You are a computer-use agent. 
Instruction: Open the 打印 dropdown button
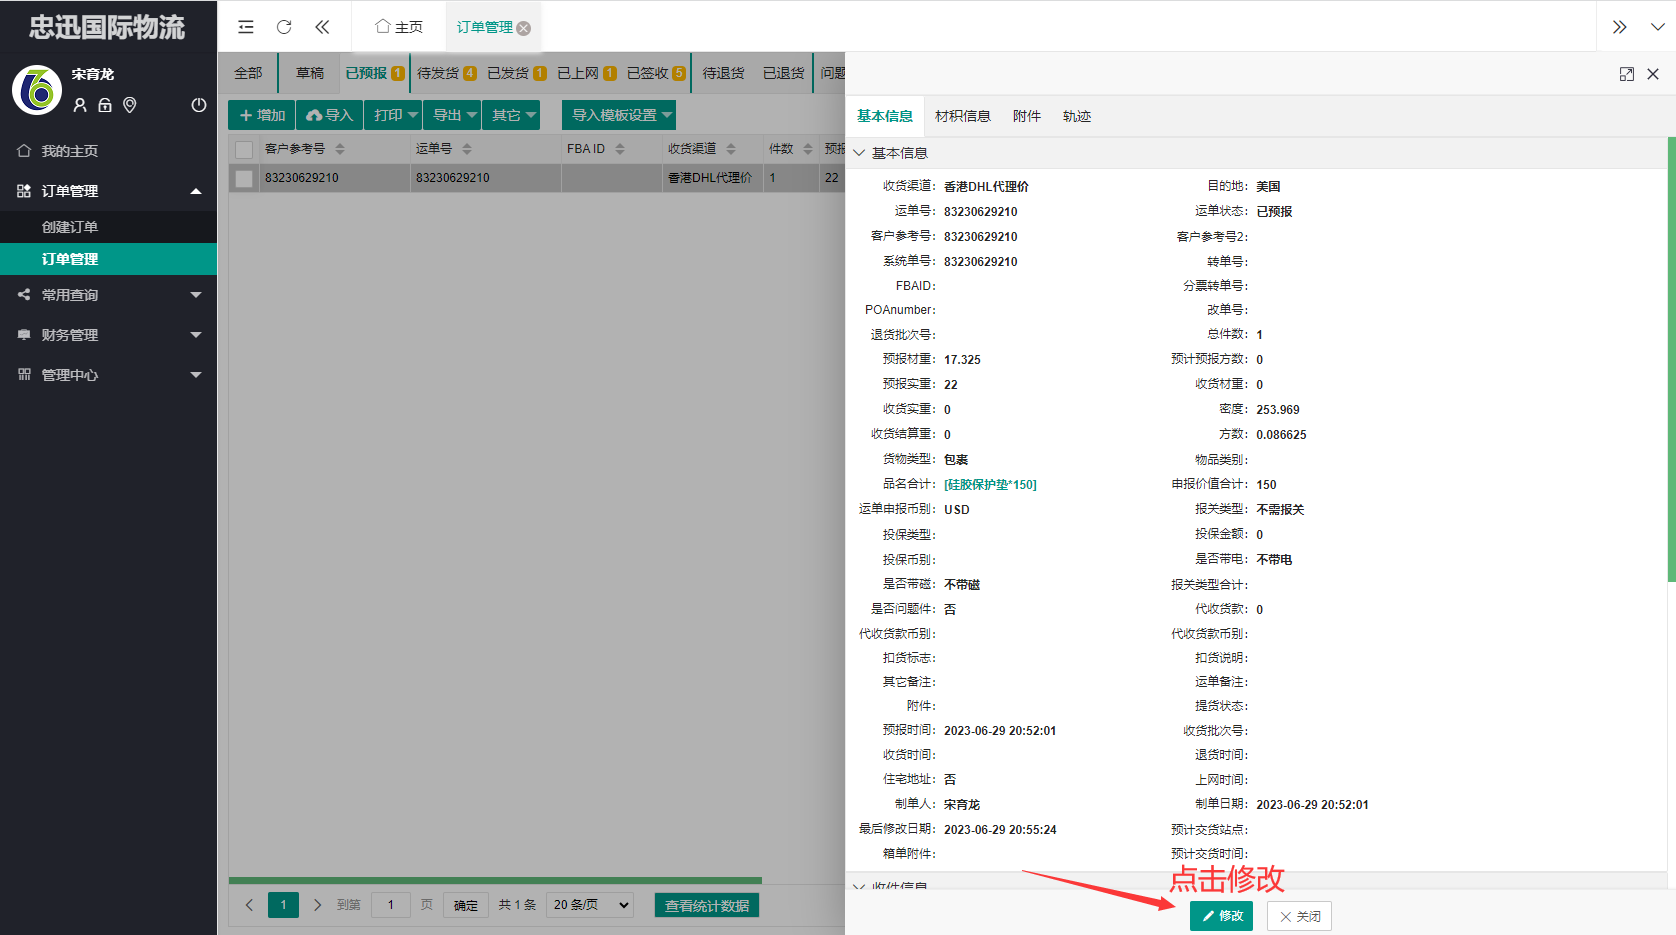393,115
